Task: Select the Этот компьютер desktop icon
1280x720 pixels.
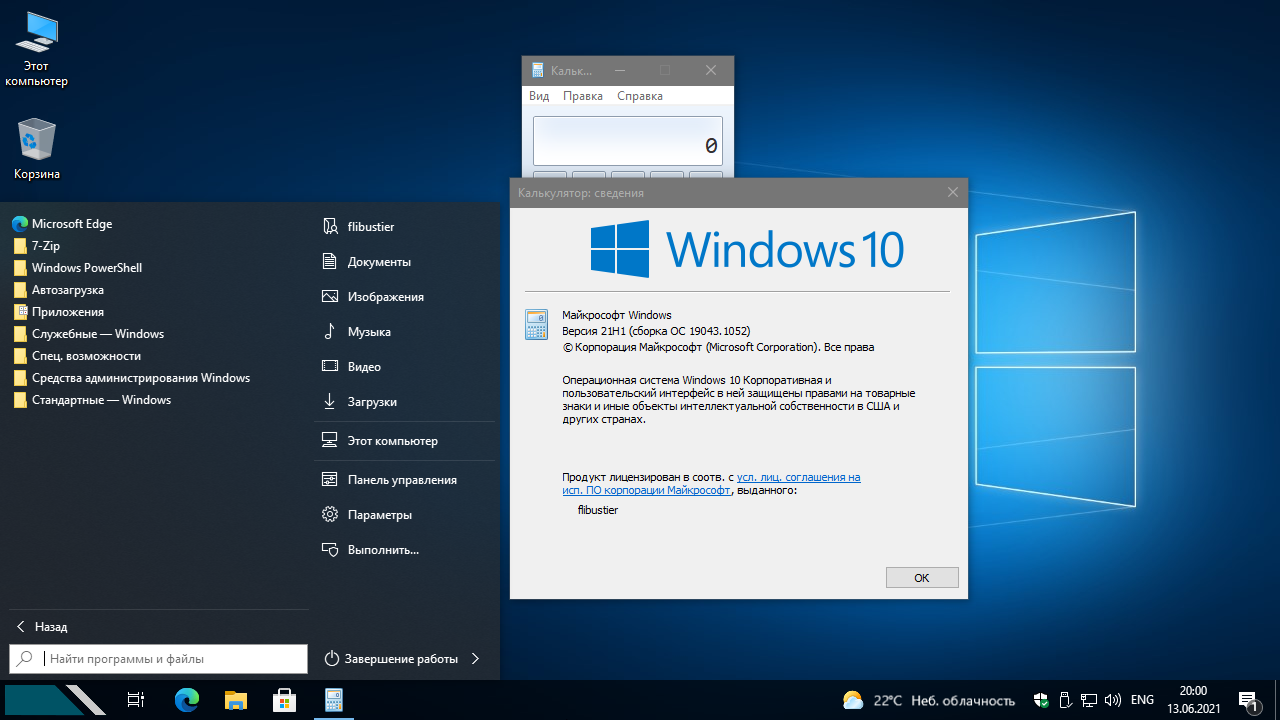Action: pyautogui.click(x=37, y=50)
